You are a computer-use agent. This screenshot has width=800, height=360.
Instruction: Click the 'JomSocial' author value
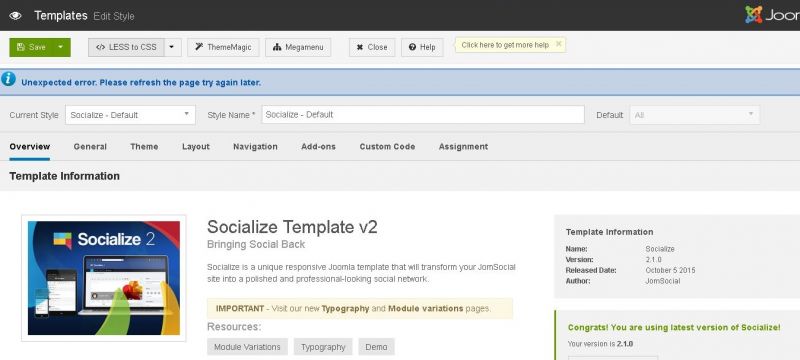coord(662,281)
